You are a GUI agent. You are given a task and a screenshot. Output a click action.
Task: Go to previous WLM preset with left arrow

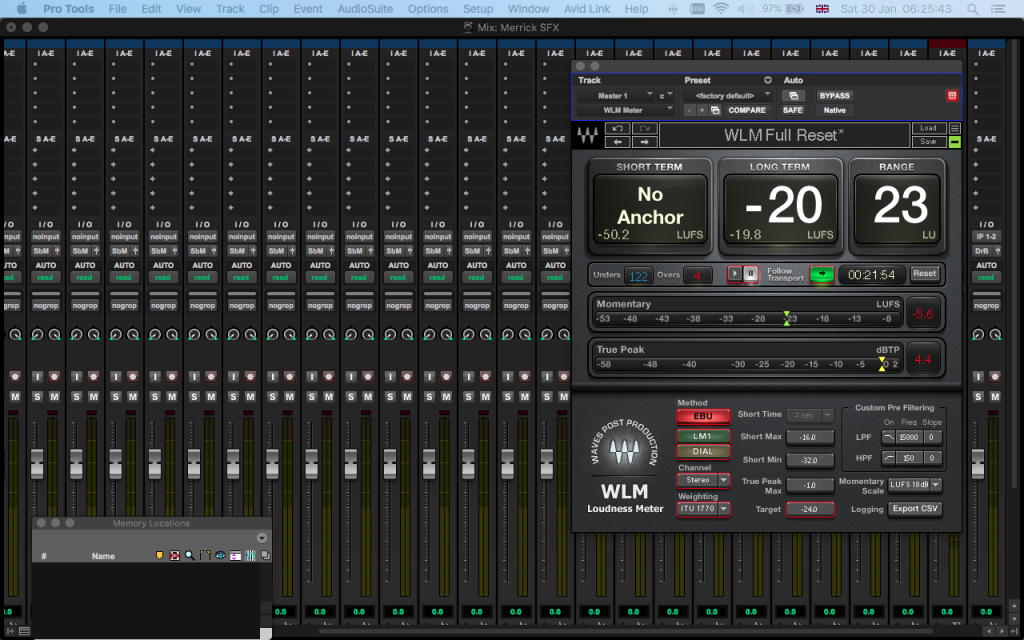(x=617, y=142)
